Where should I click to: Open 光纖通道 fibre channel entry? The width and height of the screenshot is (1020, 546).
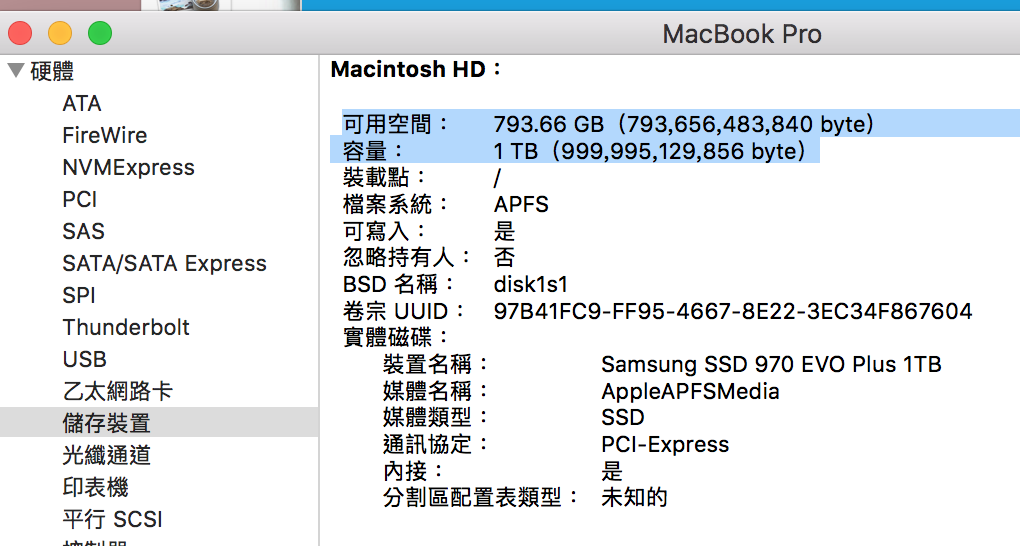pyautogui.click(x=107, y=455)
